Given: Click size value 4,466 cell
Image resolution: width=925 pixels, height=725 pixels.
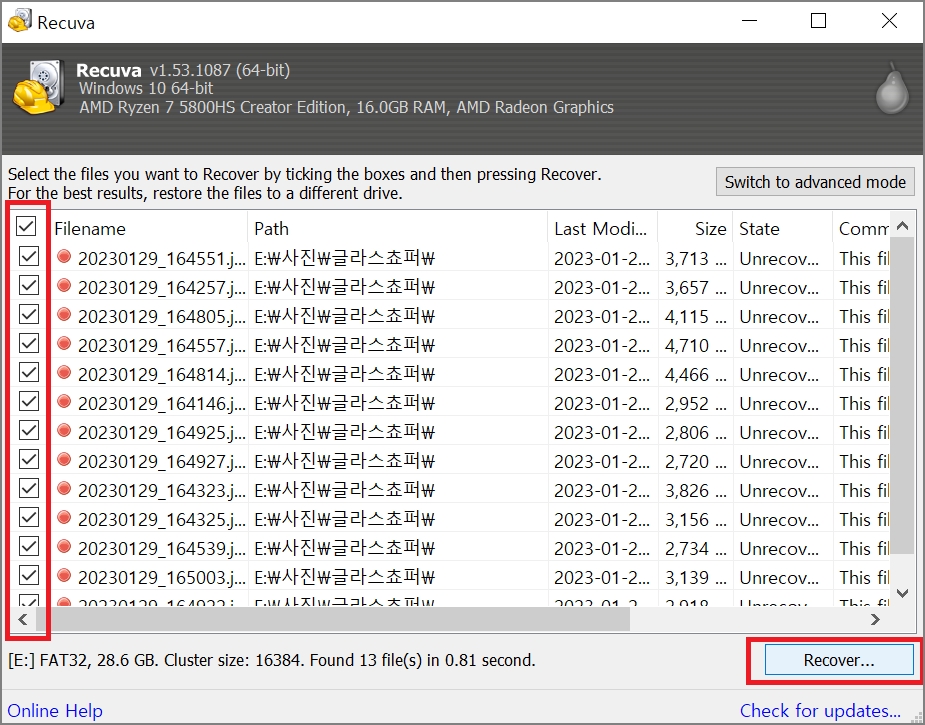Looking at the screenshot, I should coord(696,375).
